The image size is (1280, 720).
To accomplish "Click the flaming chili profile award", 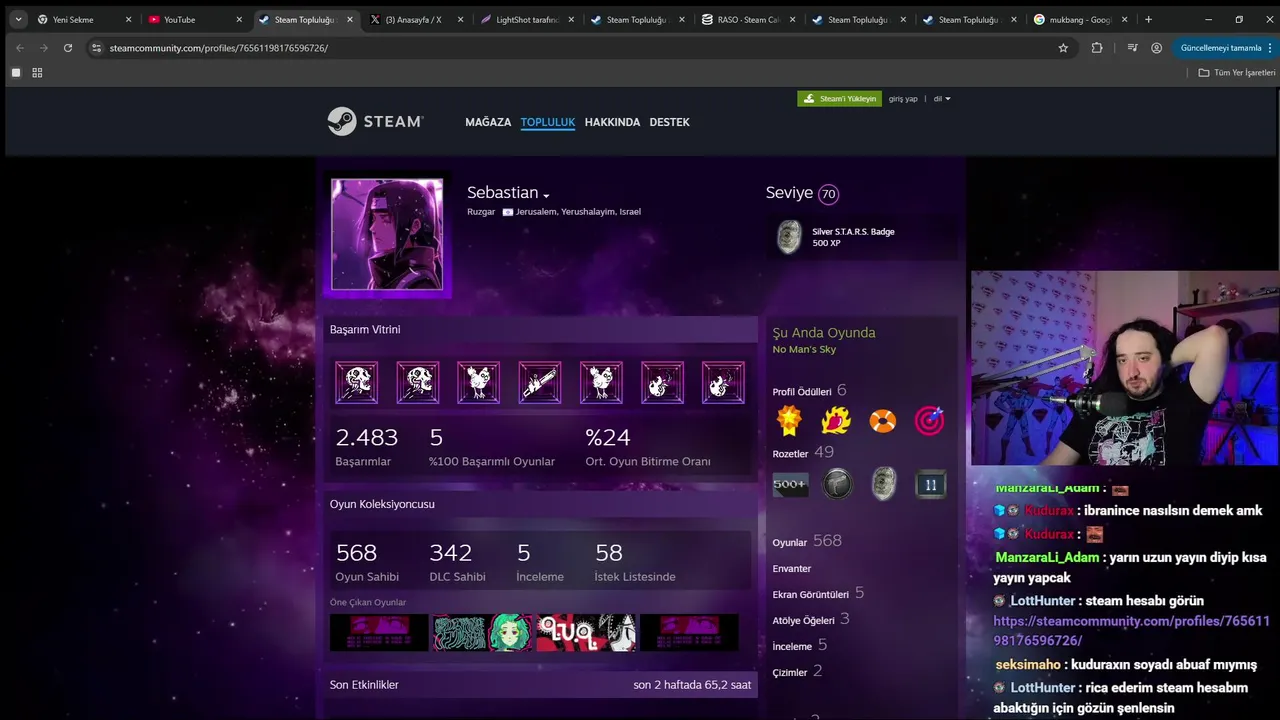I will pos(836,420).
